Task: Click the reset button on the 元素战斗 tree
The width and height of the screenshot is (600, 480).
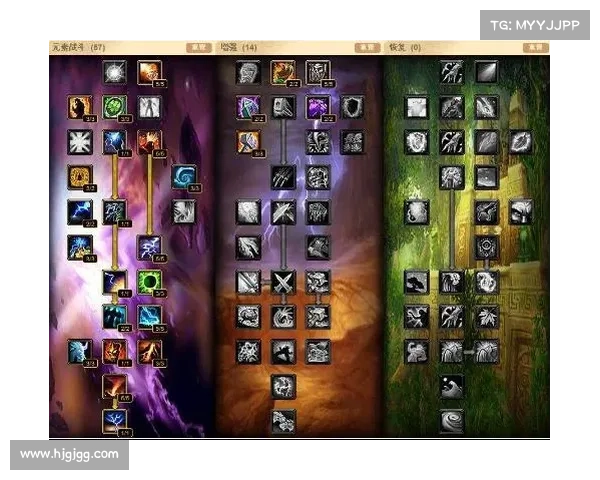Action: (199, 47)
